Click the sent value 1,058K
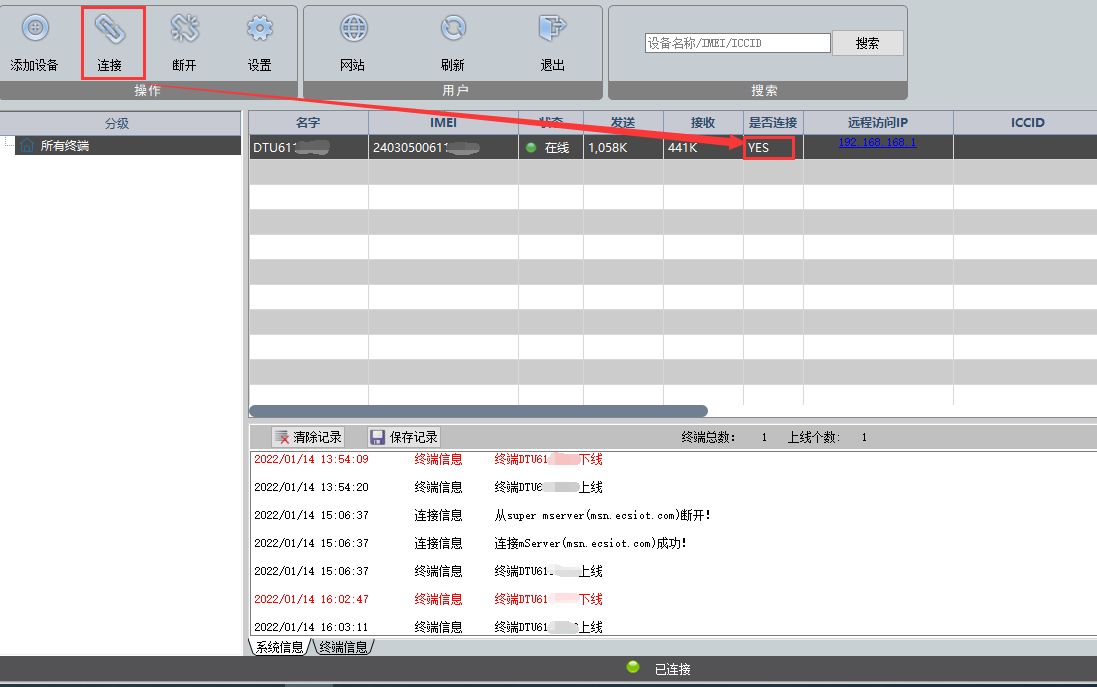The height and width of the screenshot is (687, 1097). (608, 148)
